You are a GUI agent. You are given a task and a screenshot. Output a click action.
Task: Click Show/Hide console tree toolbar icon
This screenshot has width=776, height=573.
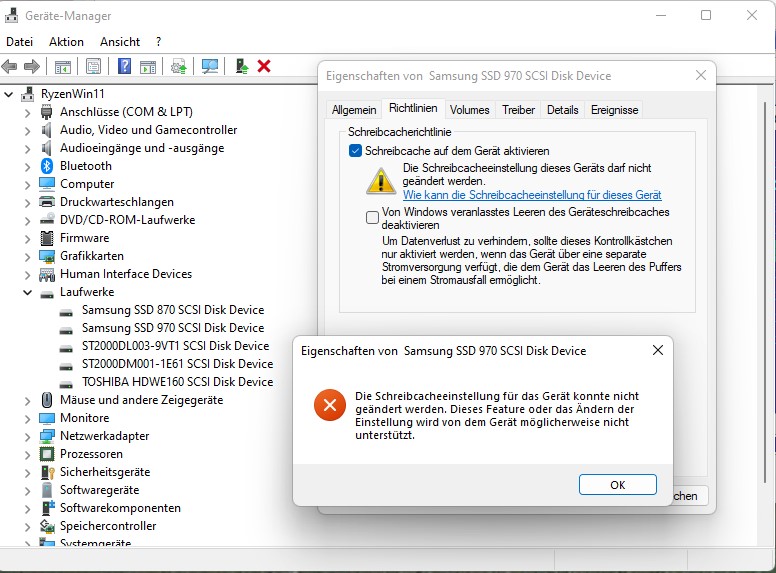(63, 66)
